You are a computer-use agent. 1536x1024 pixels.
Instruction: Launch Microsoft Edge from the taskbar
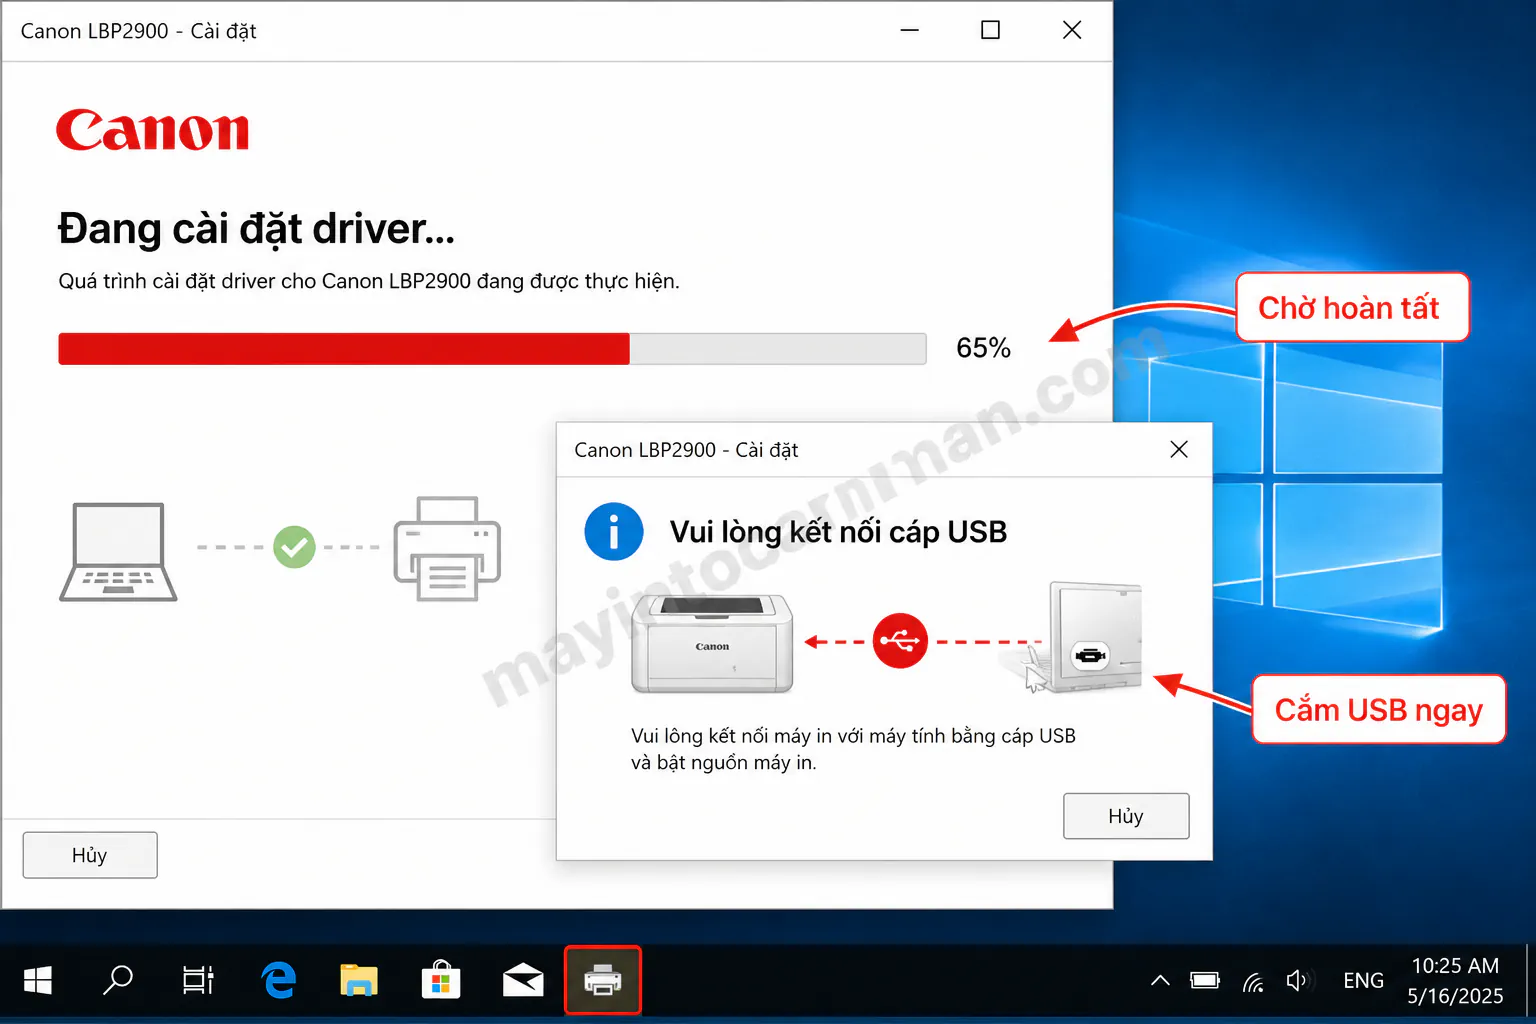(x=279, y=980)
